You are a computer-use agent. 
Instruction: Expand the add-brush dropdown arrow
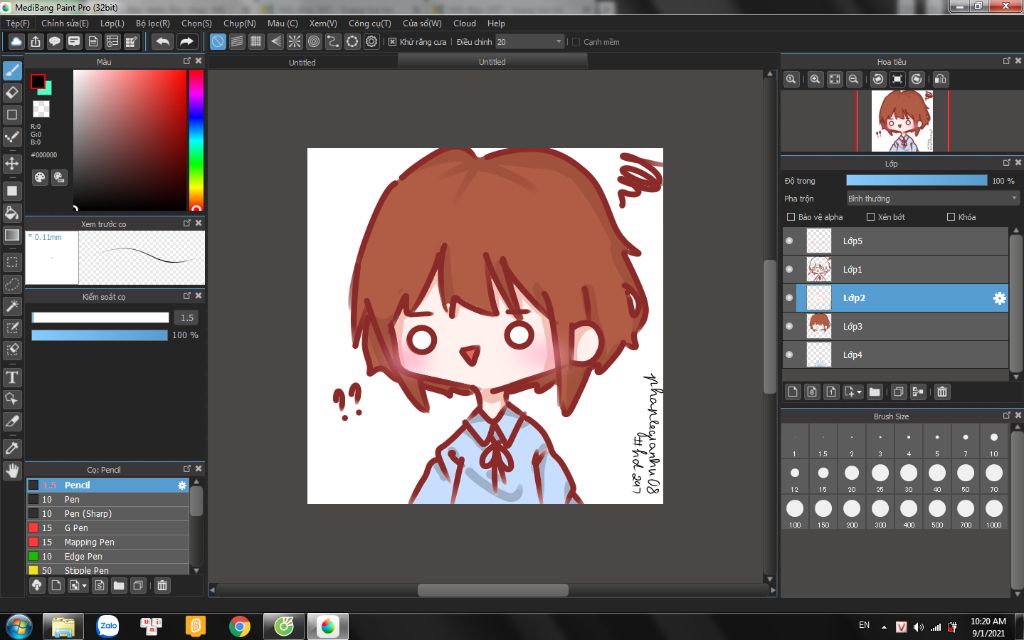(x=84, y=586)
